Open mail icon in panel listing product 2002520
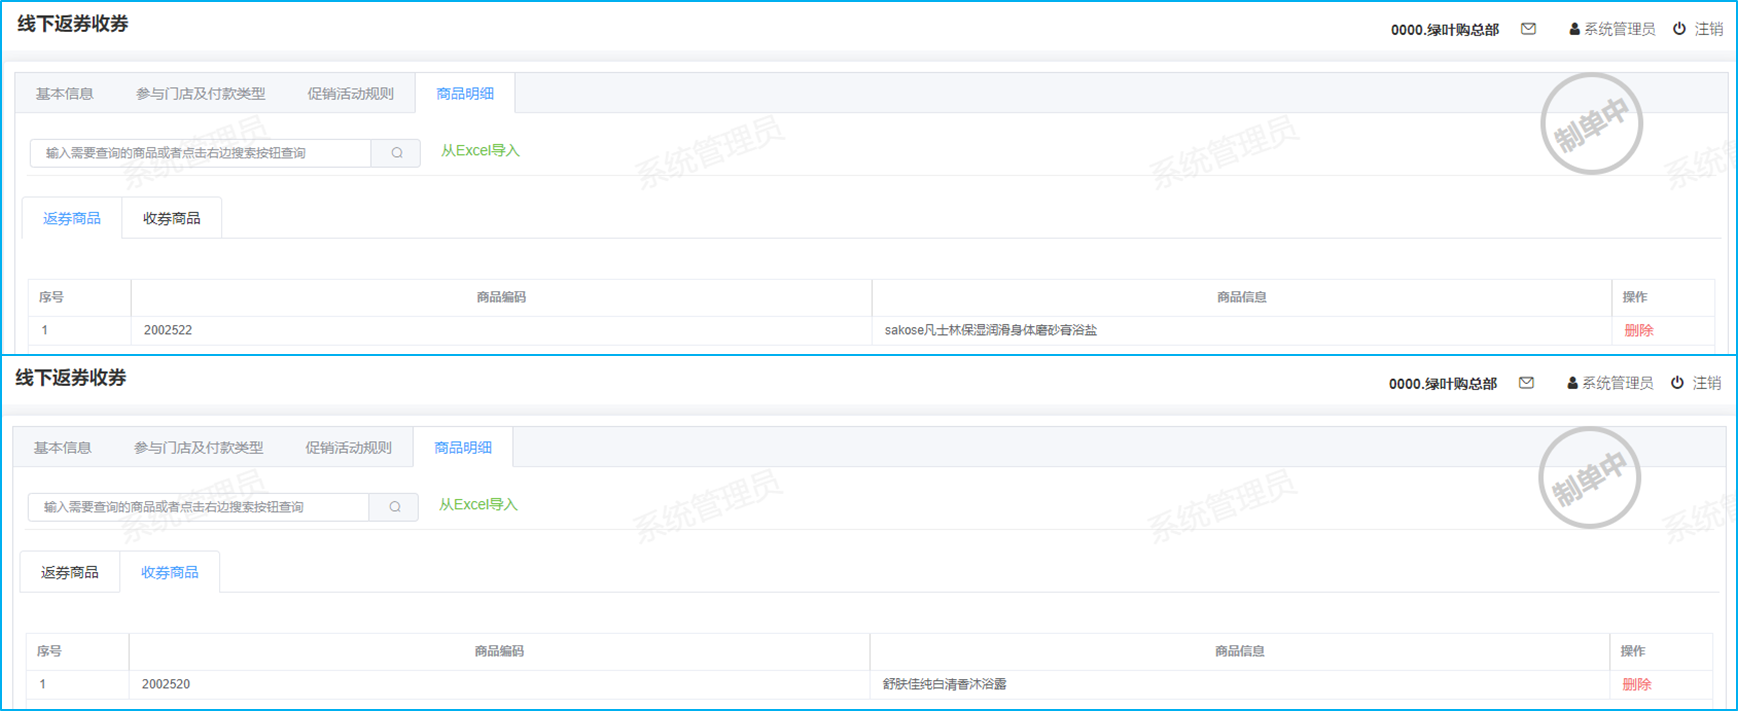This screenshot has width=1738, height=711. pos(1526,383)
